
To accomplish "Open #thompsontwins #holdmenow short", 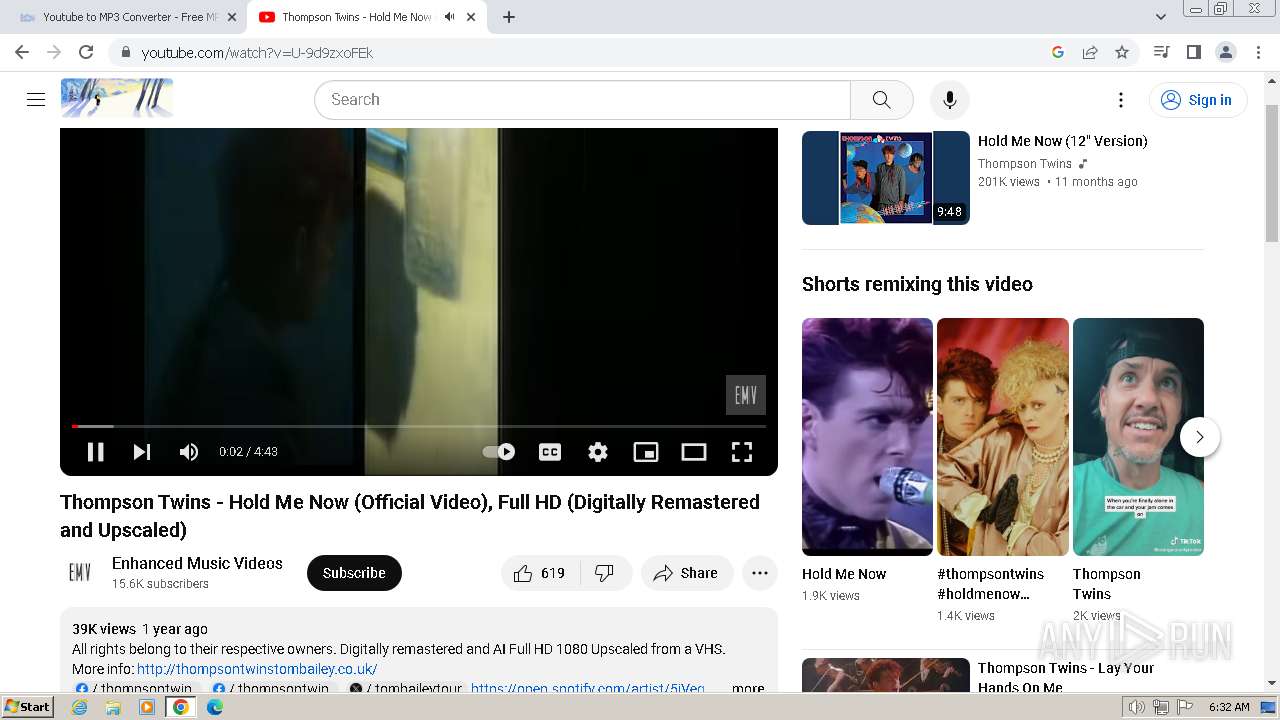I will [x=1003, y=437].
